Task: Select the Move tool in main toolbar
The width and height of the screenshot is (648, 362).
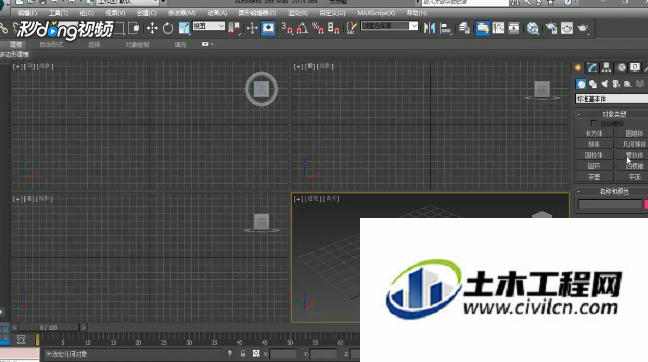Action: [152, 28]
